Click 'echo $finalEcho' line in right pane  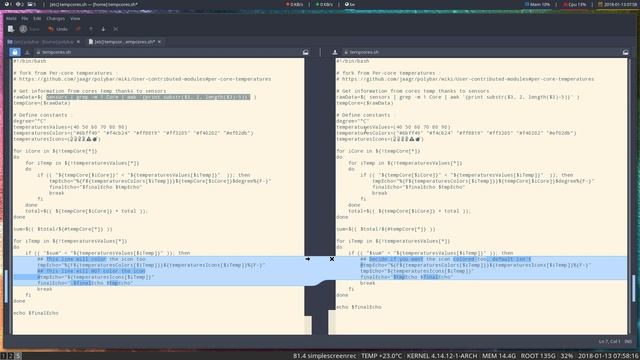point(359,307)
